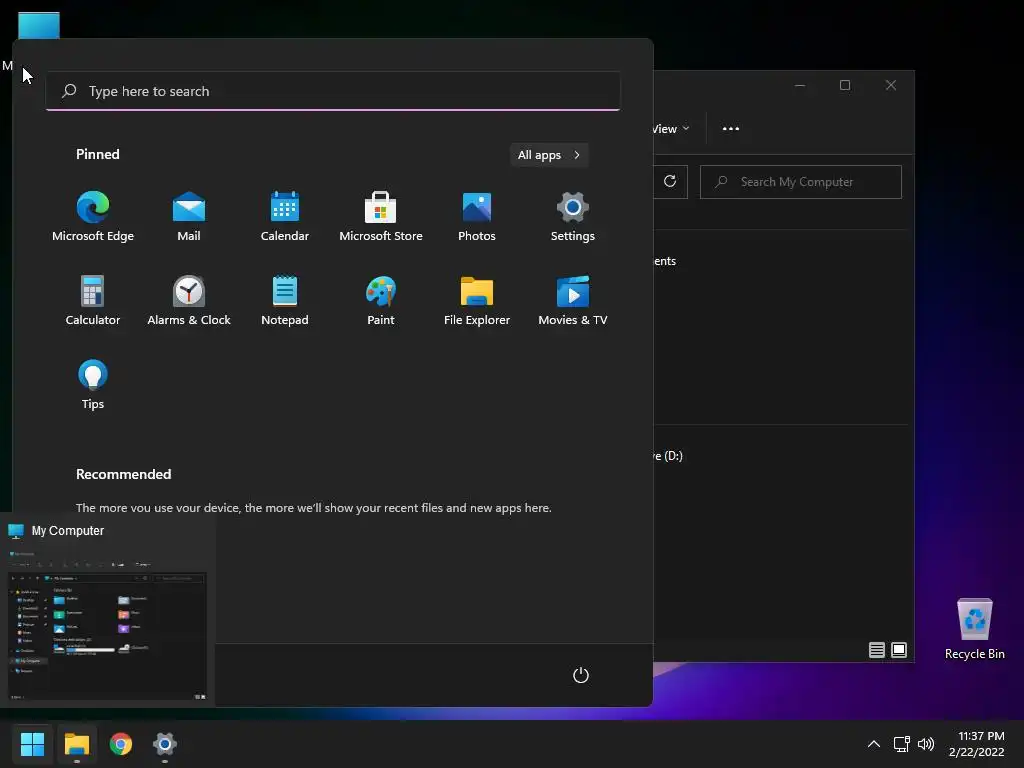Open Microsoft Store
Screen dimensions: 1024x768
pos(381,216)
